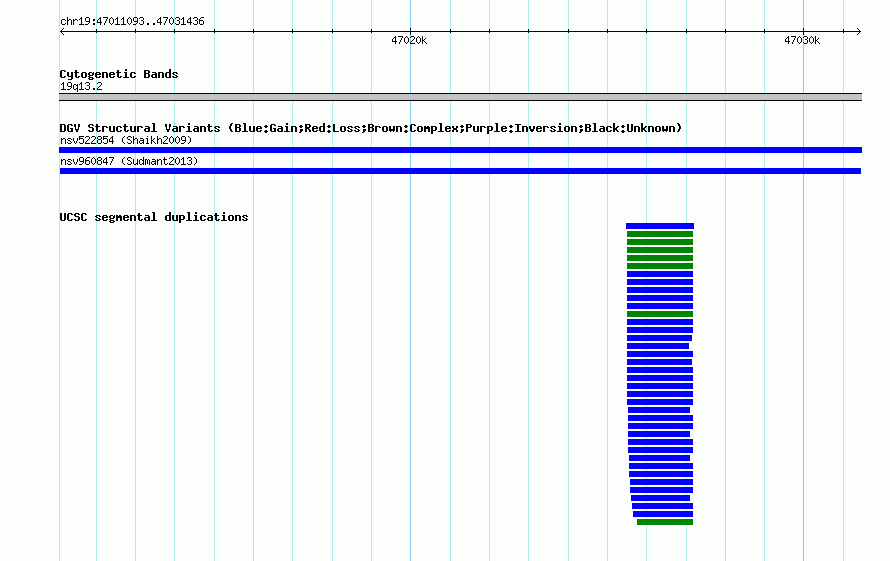Click the topmost blue segmental duplication bar

click(660, 226)
